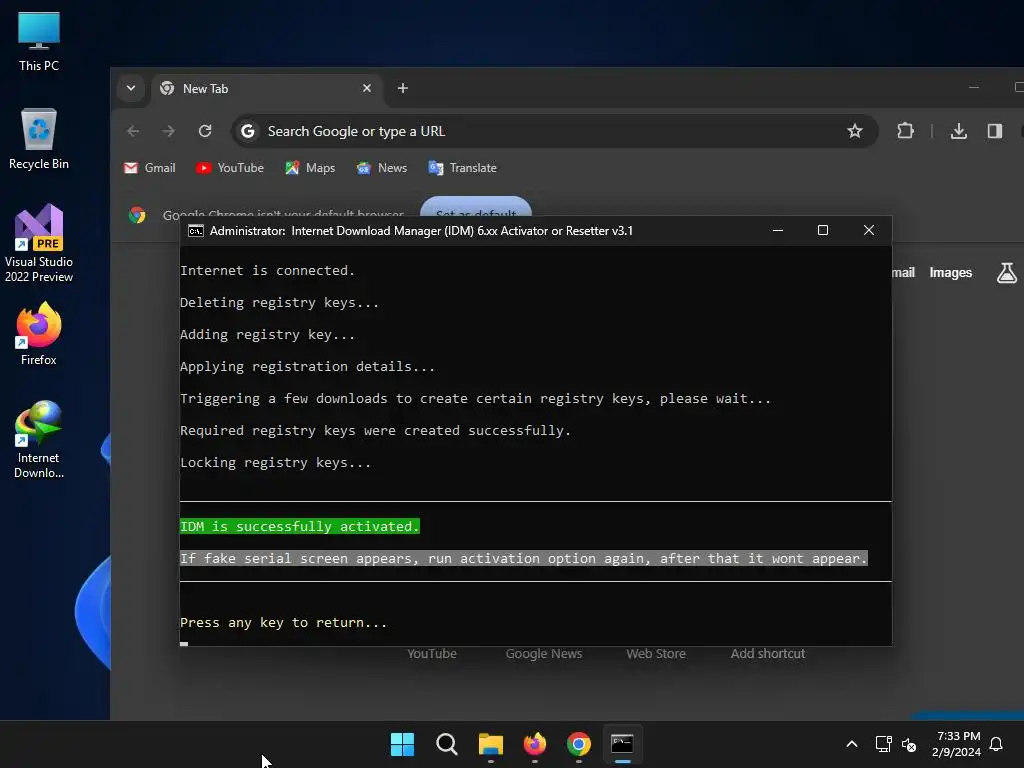Open the YouTube shortcut tile label

tap(432, 654)
